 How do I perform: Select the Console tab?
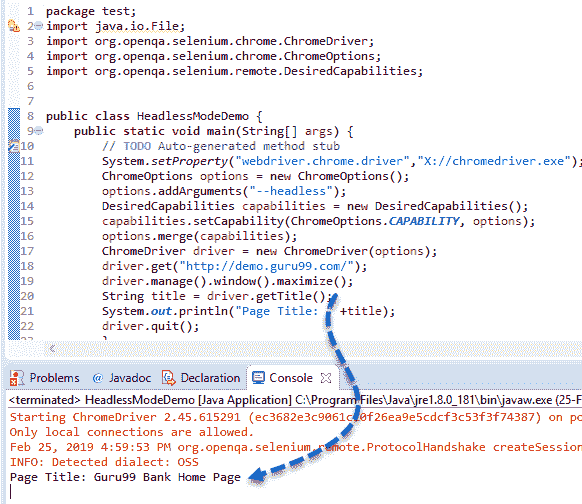[x=291, y=378]
